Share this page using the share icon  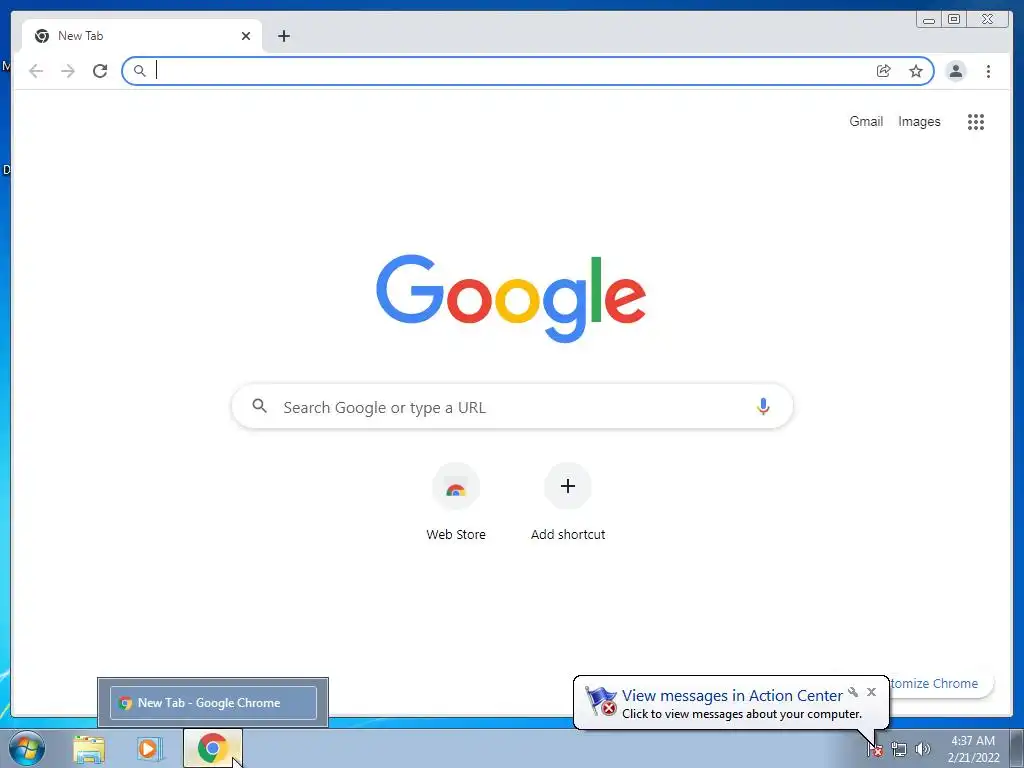click(x=884, y=71)
